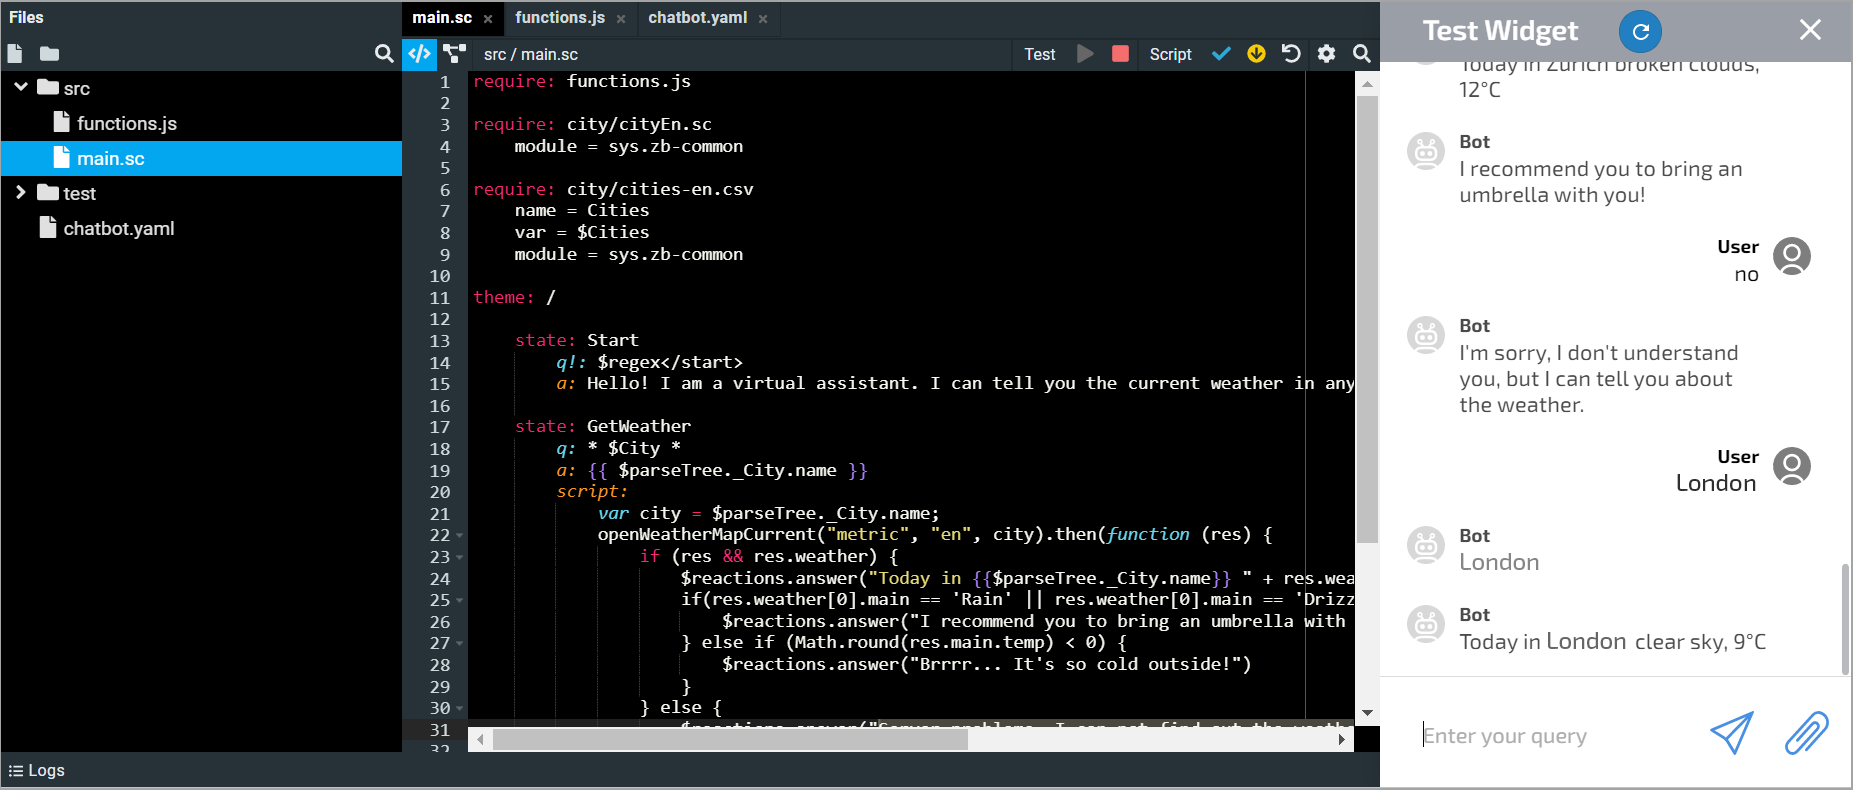This screenshot has height=790, width=1853.
Task: Run the test with play button
Action: 1085,54
